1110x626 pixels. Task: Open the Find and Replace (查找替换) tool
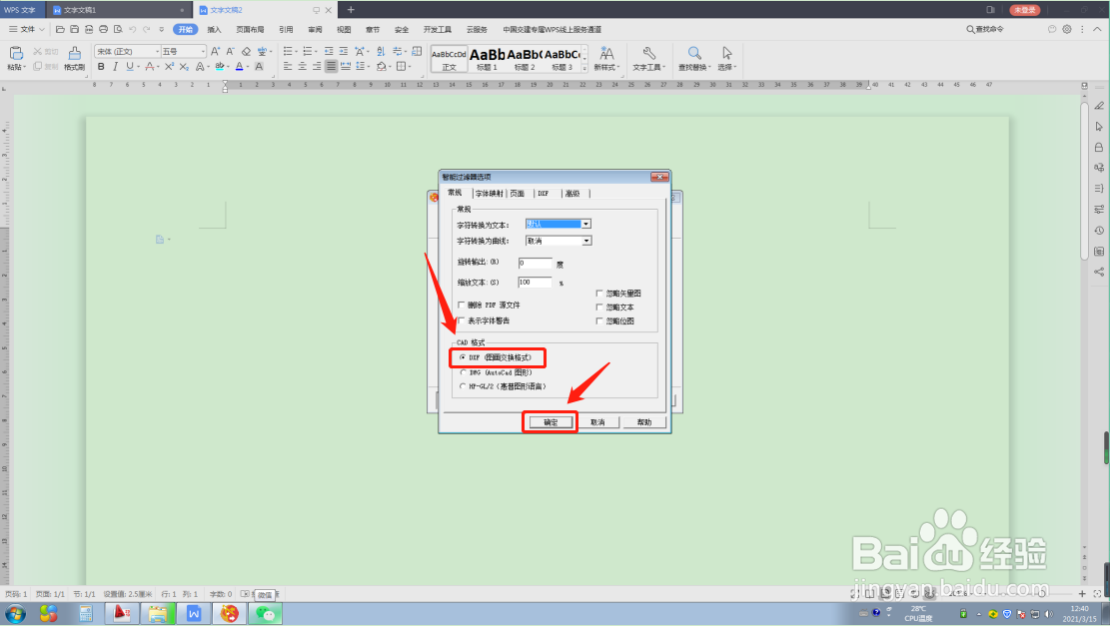(694, 58)
